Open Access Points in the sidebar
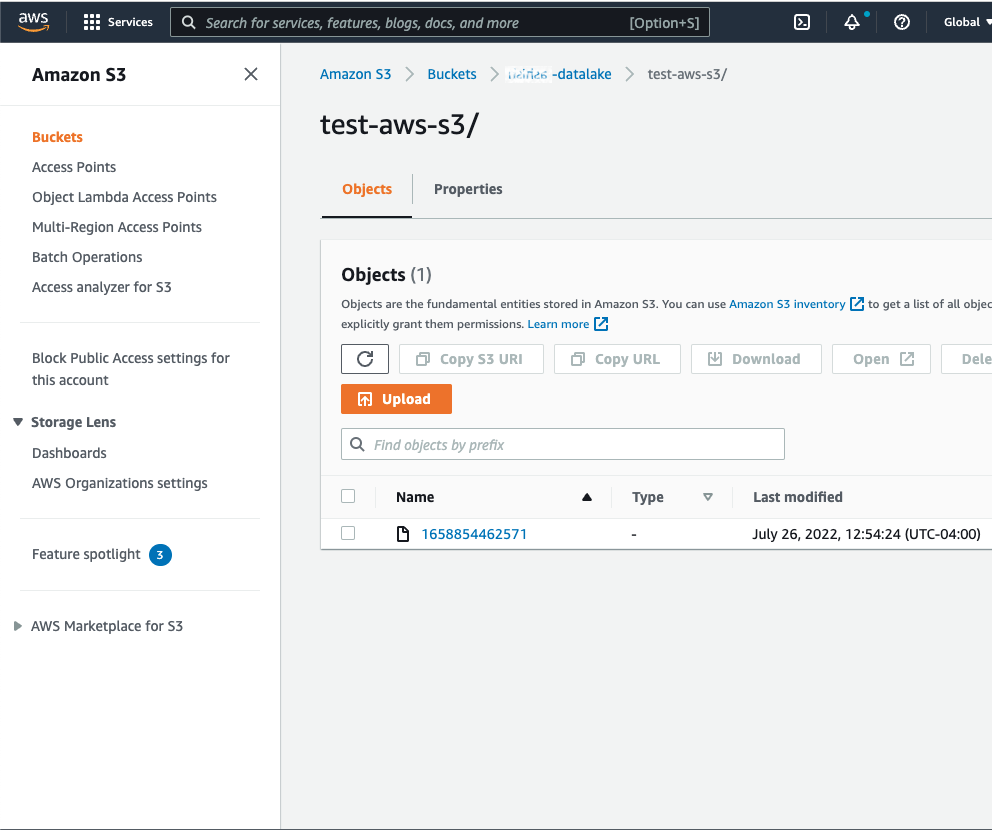This screenshot has width=992, height=830. [74, 167]
